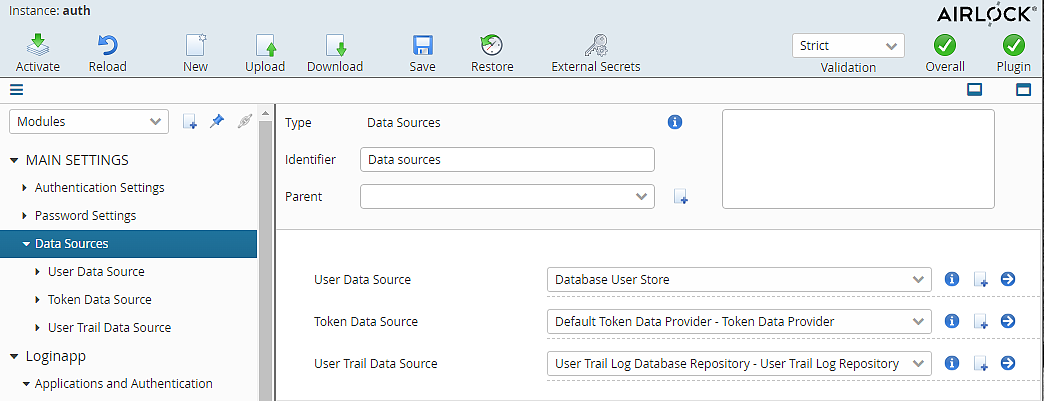Go to the User Data Source plugin

pyautogui.click(x=1008, y=279)
